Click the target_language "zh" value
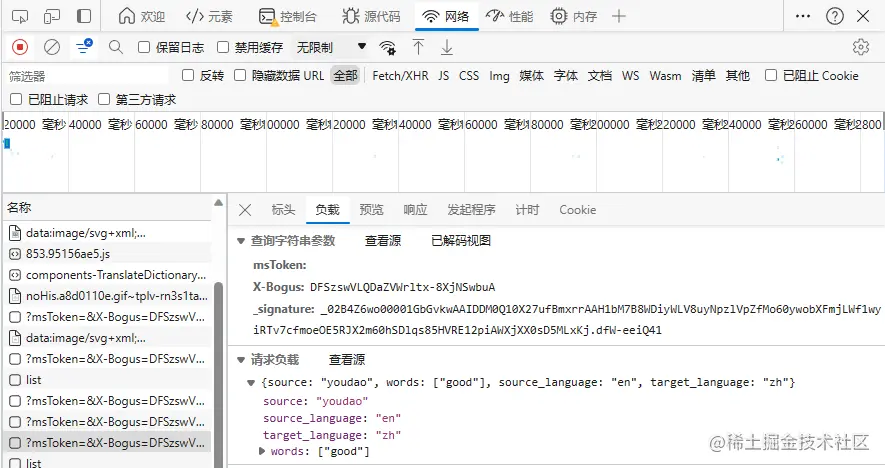The width and height of the screenshot is (885, 468). pyautogui.click(x=388, y=435)
